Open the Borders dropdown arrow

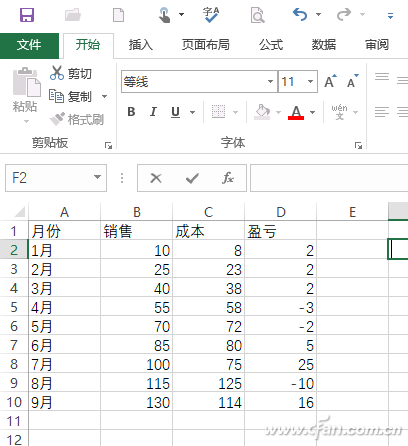pyautogui.click(x=235, y=112)
